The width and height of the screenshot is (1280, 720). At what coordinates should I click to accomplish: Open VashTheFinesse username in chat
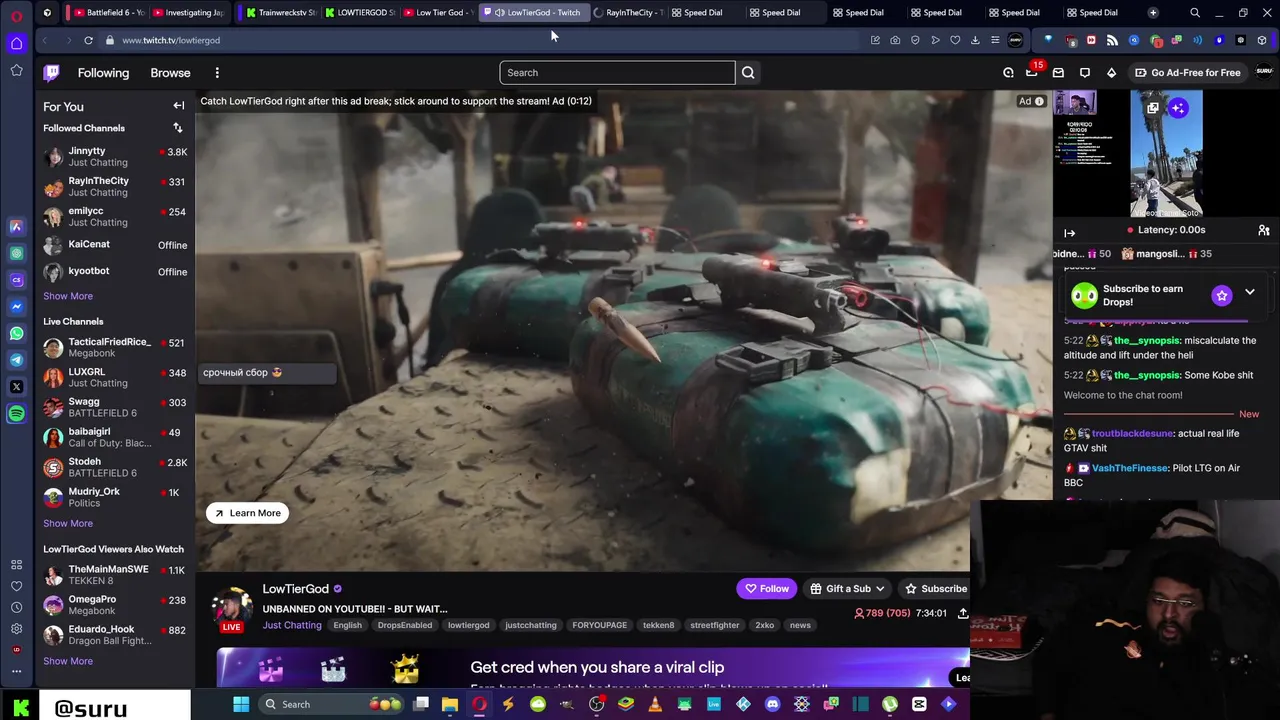pyautogui.click(x=1130, y=468)
